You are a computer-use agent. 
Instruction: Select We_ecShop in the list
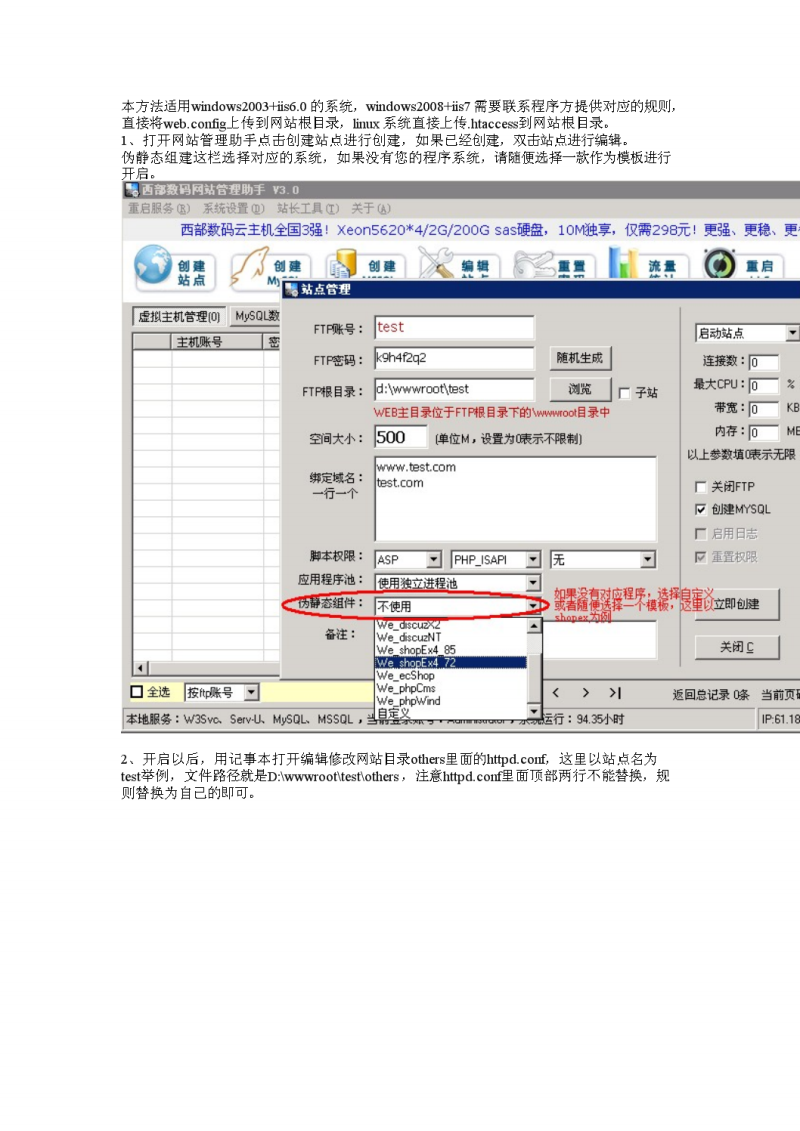(x=452, y=676)
